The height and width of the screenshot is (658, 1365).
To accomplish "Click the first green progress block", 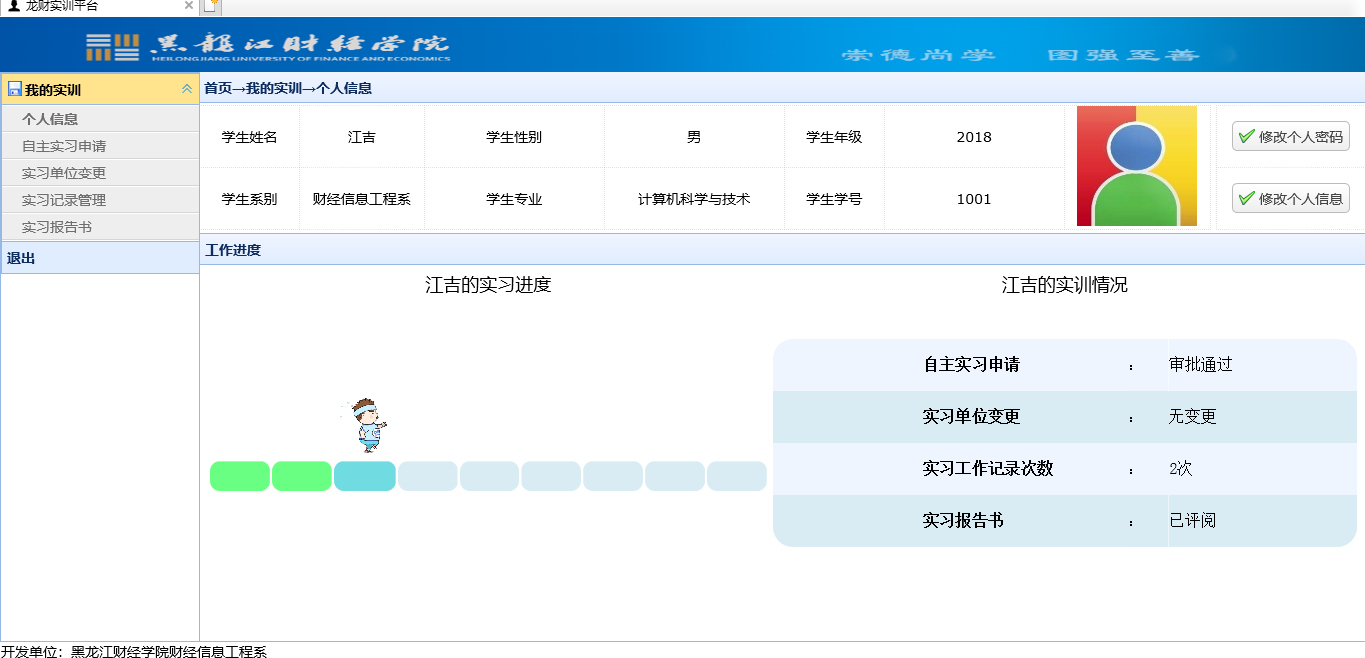I will (x=240, y=476).
